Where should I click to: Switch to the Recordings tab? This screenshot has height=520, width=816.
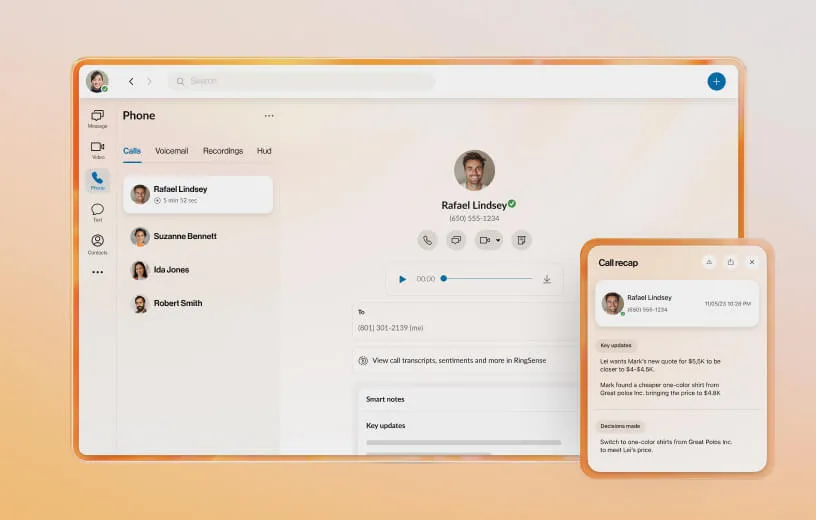click(222, 151)
